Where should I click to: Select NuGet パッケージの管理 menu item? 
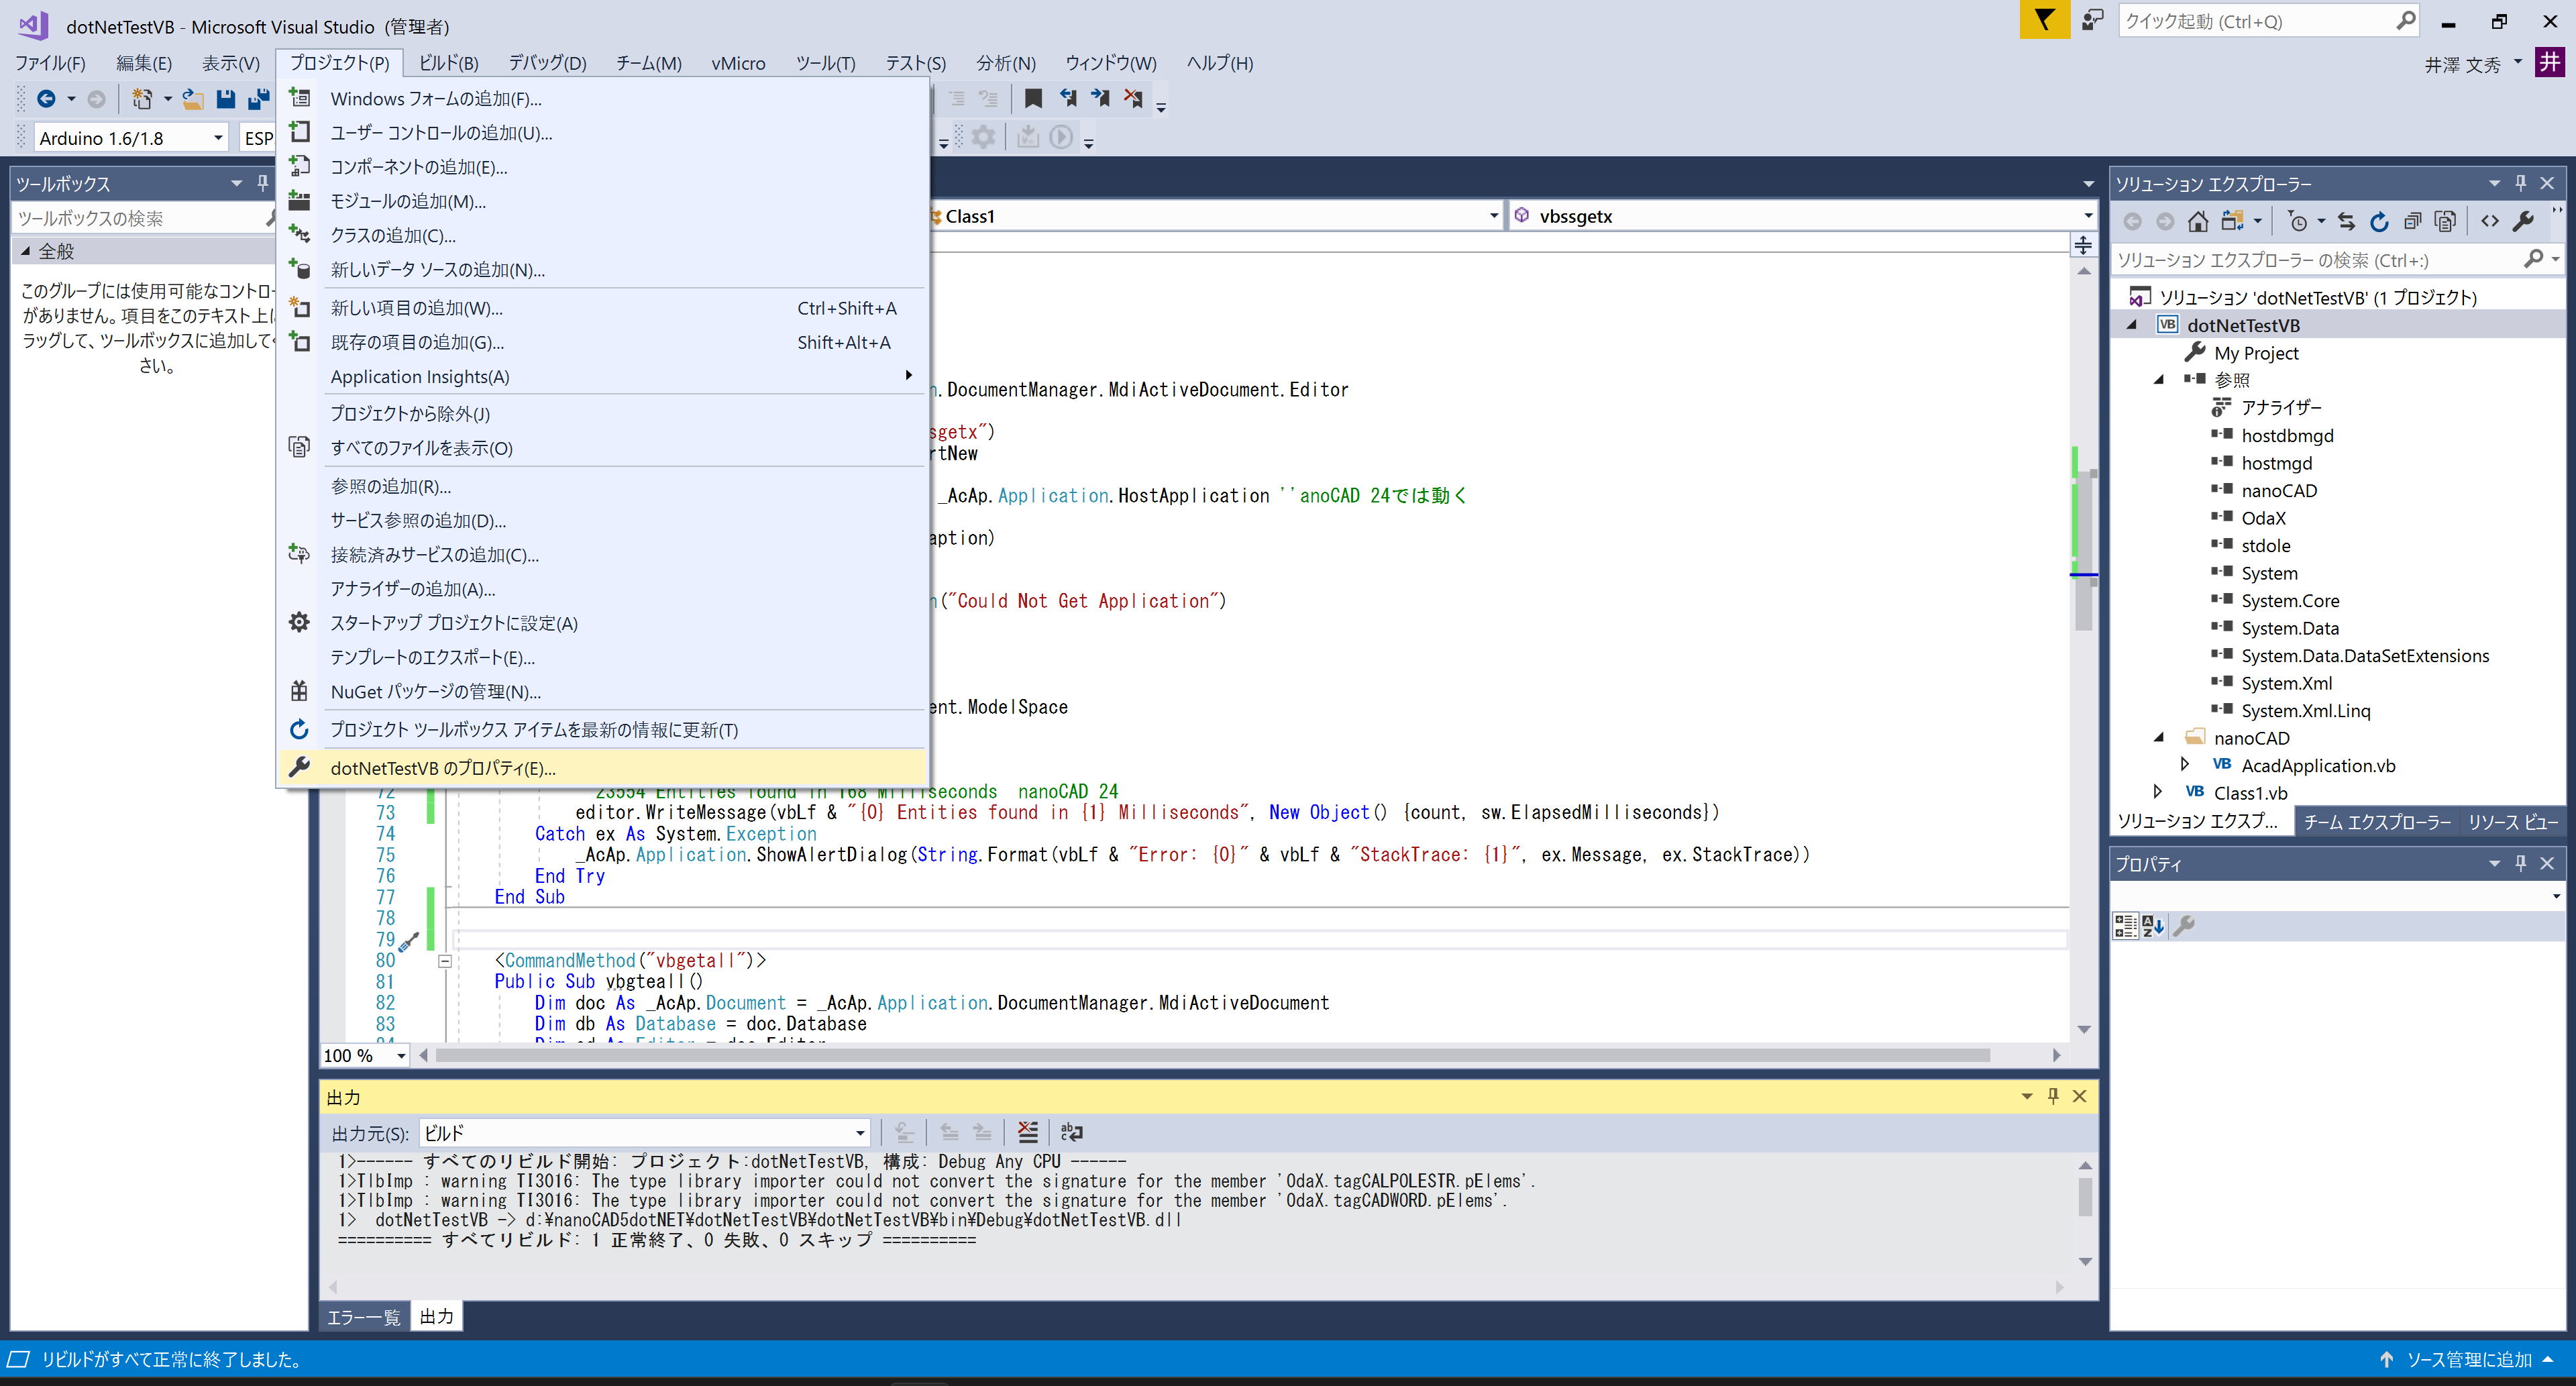603,692
